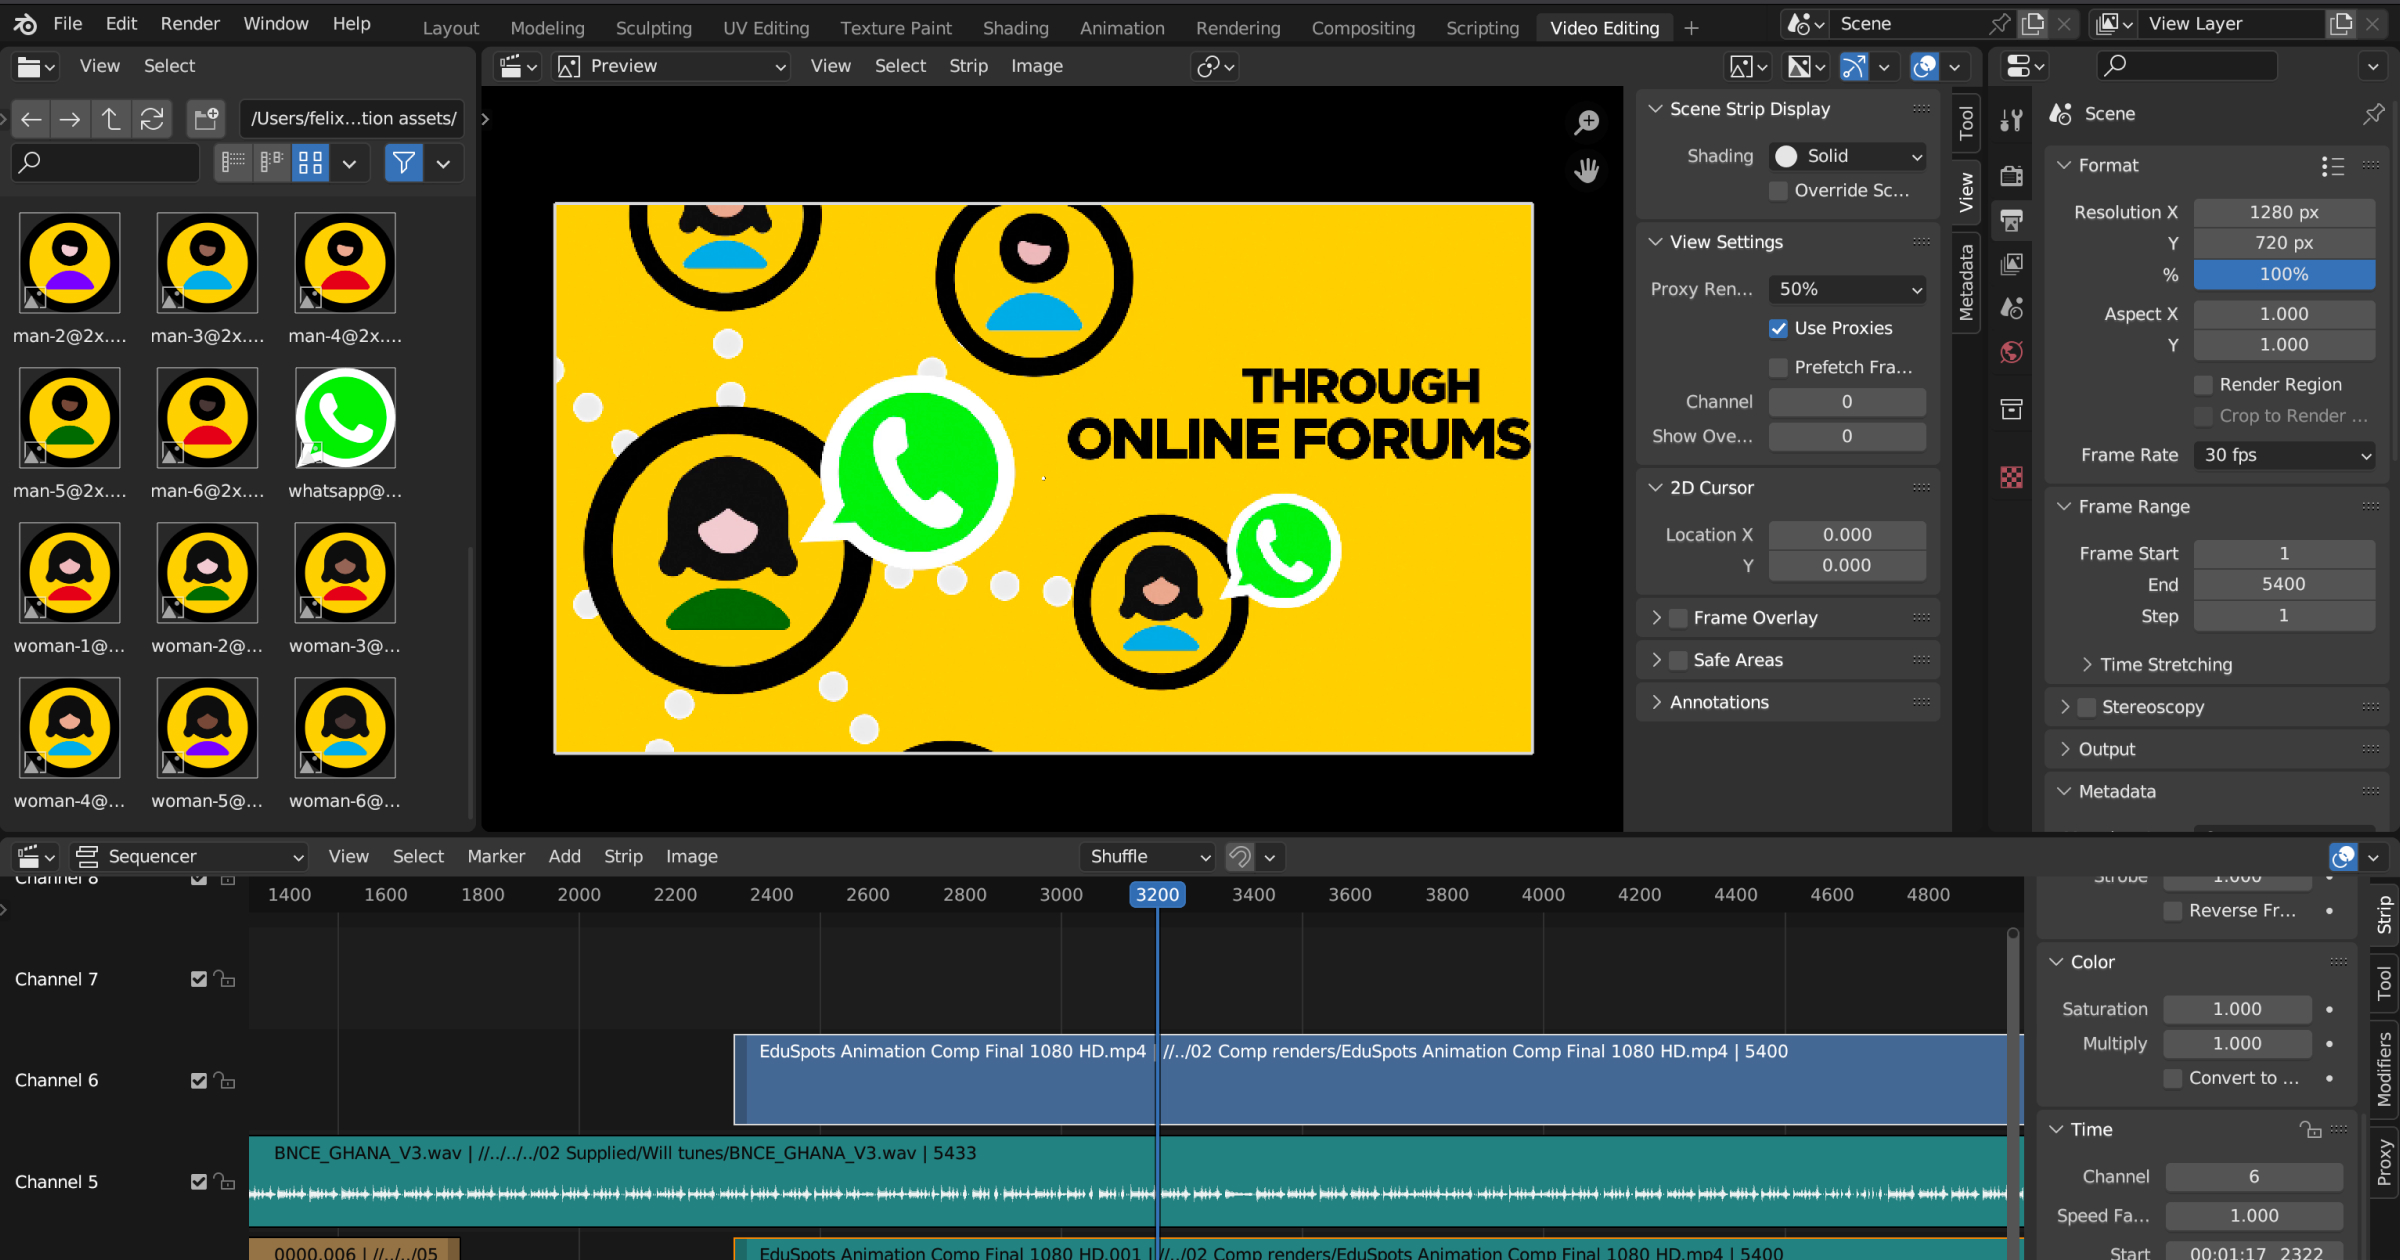Image resolution: width=2400 pixels, height=1260 pixels.
Task: Switch to the Animation workspace tab
Action: click(1122, 28)
